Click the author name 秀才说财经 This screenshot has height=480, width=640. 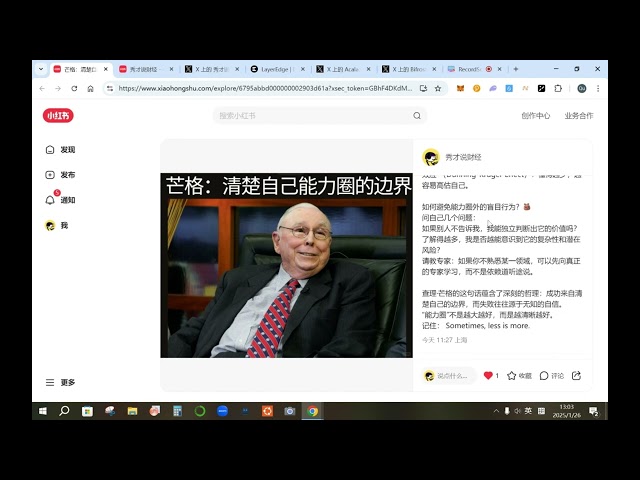tap(463, 157)
